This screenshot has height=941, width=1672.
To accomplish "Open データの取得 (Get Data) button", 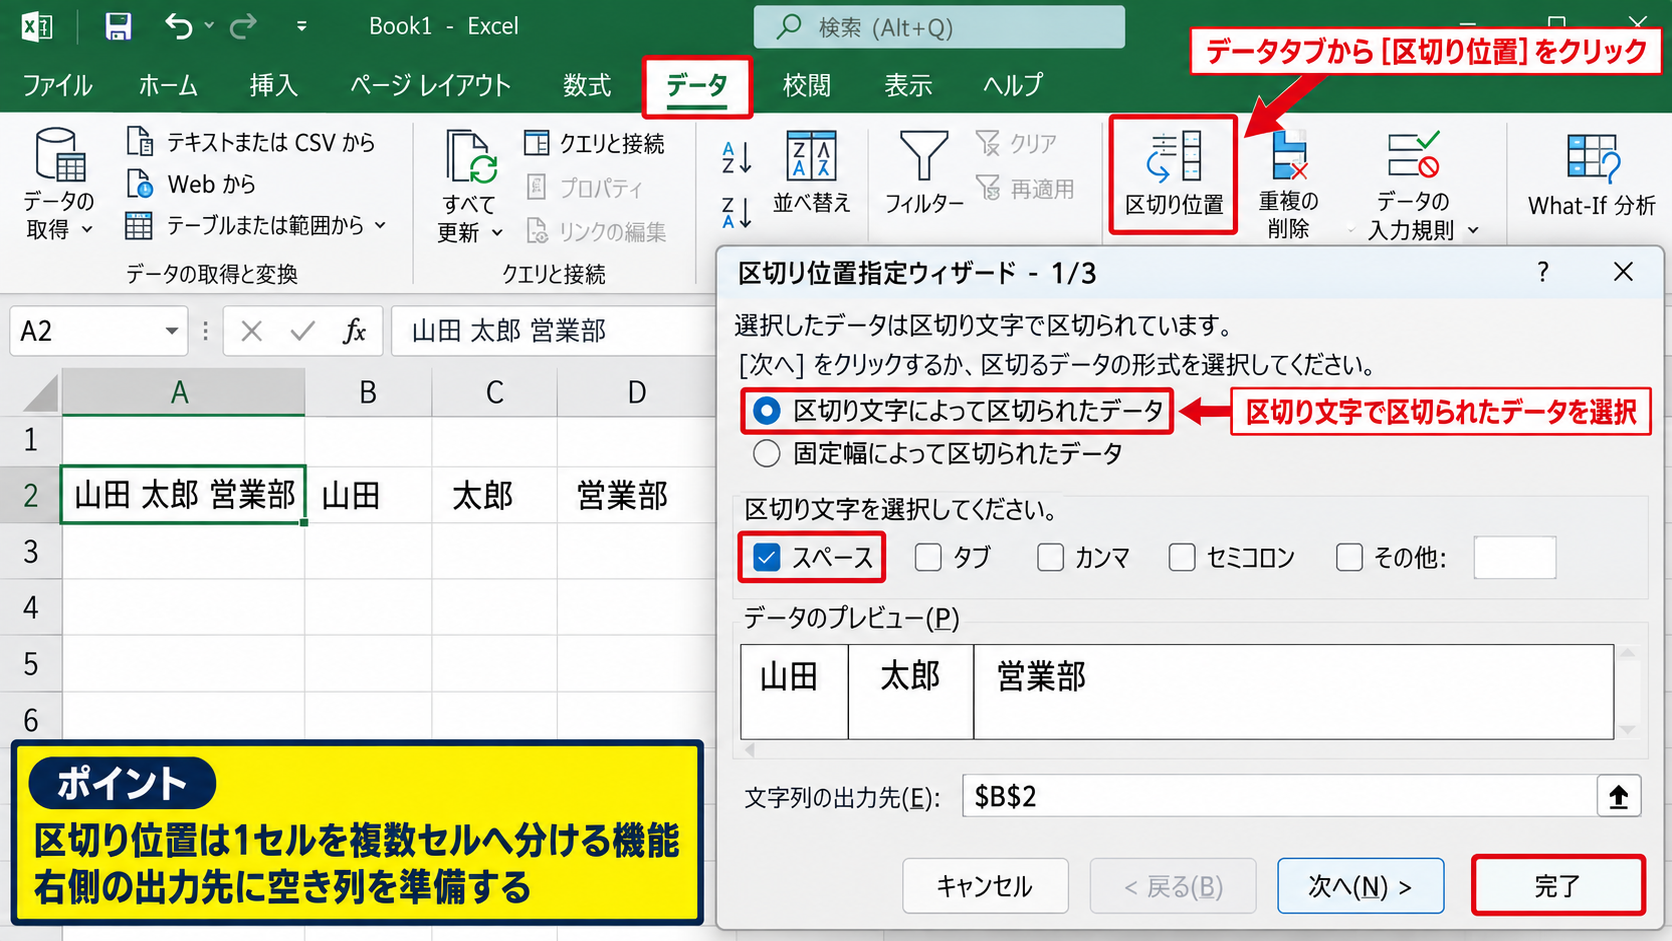I will coord(59,183).
